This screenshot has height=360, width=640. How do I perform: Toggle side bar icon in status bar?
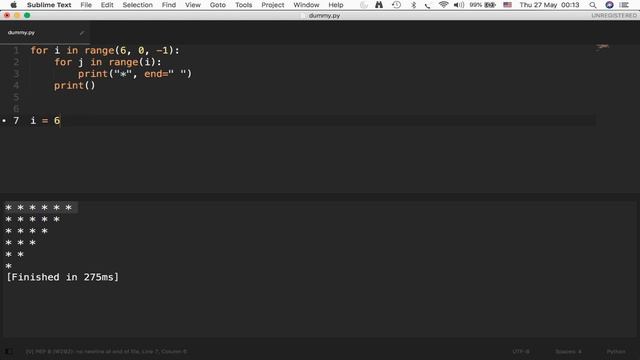[8, 351]
